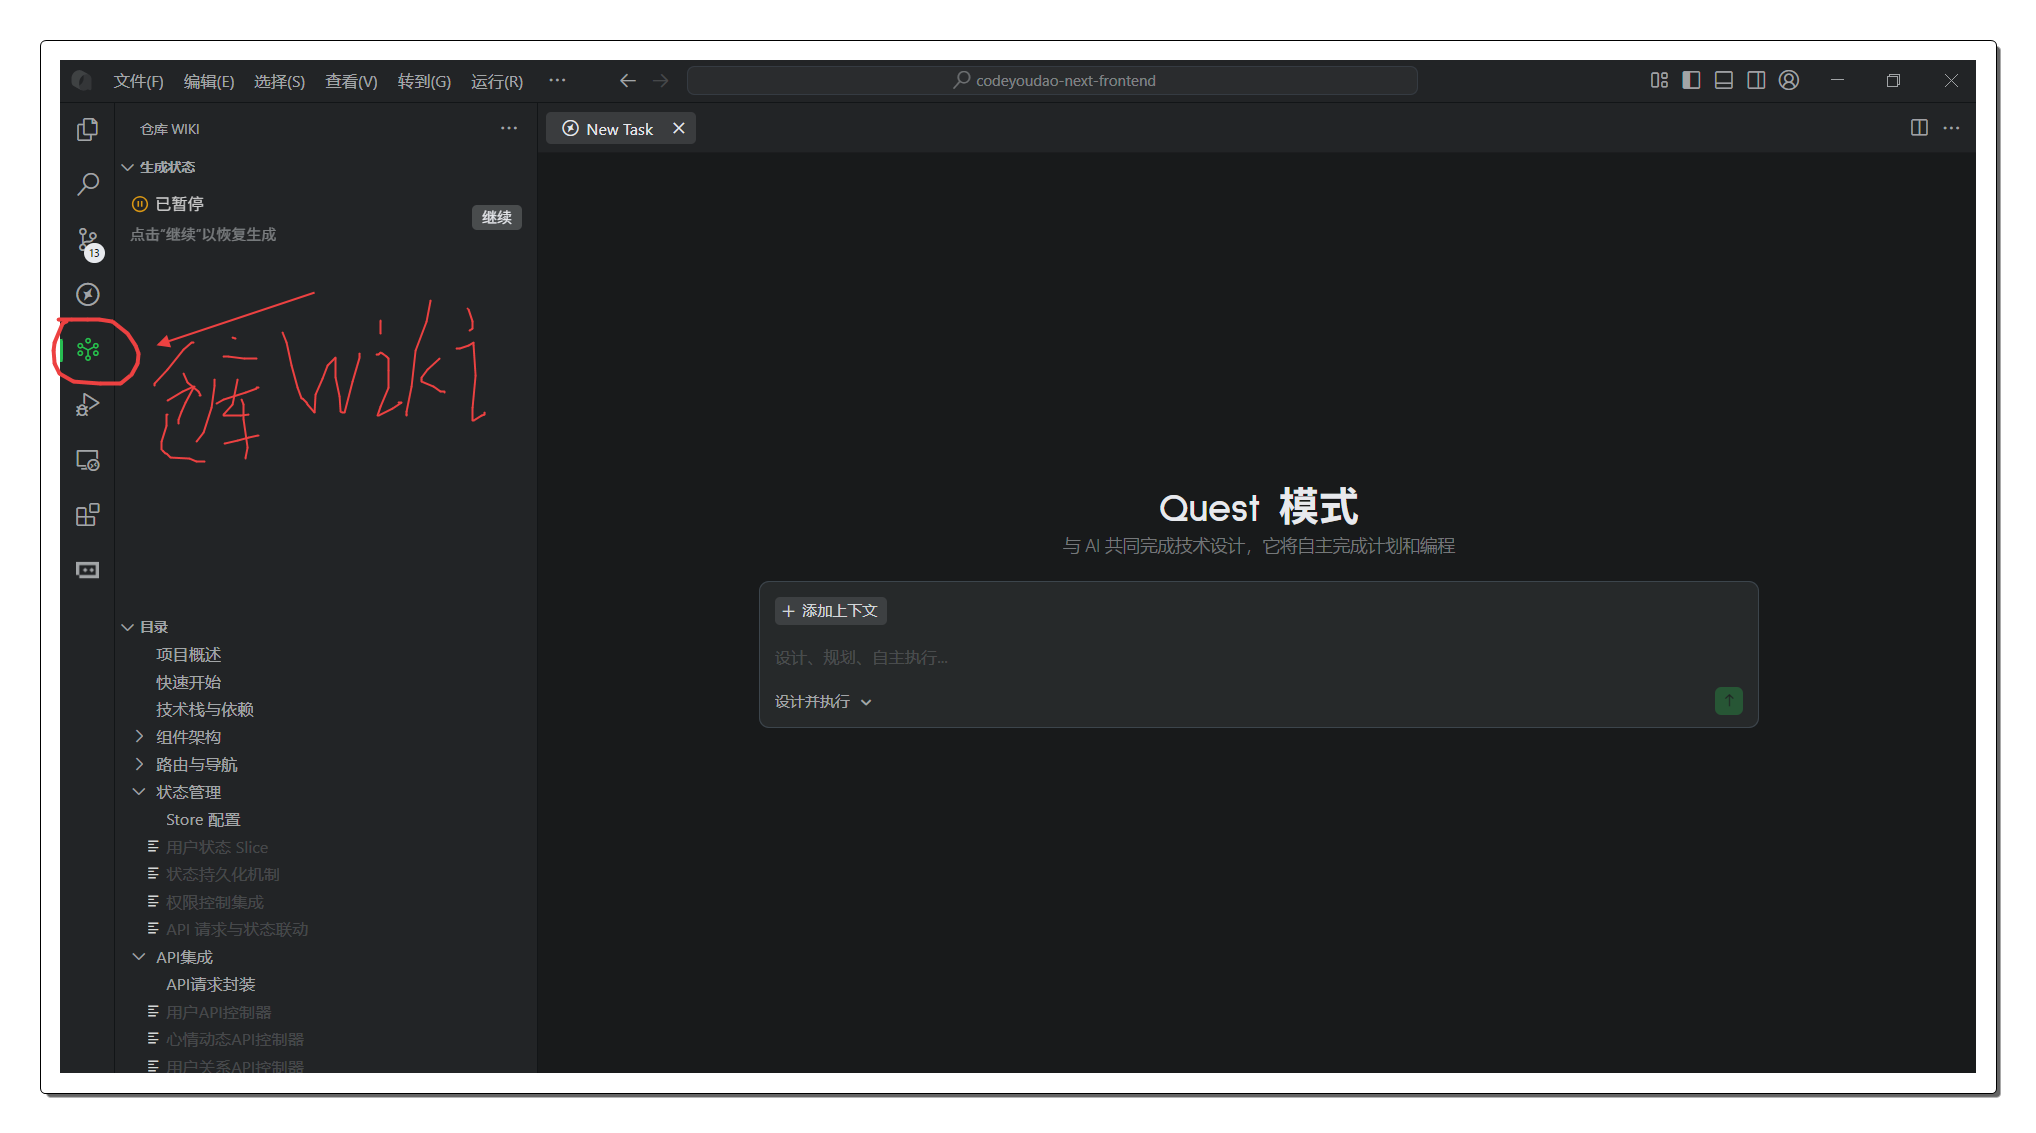Open the 选择(S) menu
This screenshot has width=2036, height=1133.
(279, 81)
